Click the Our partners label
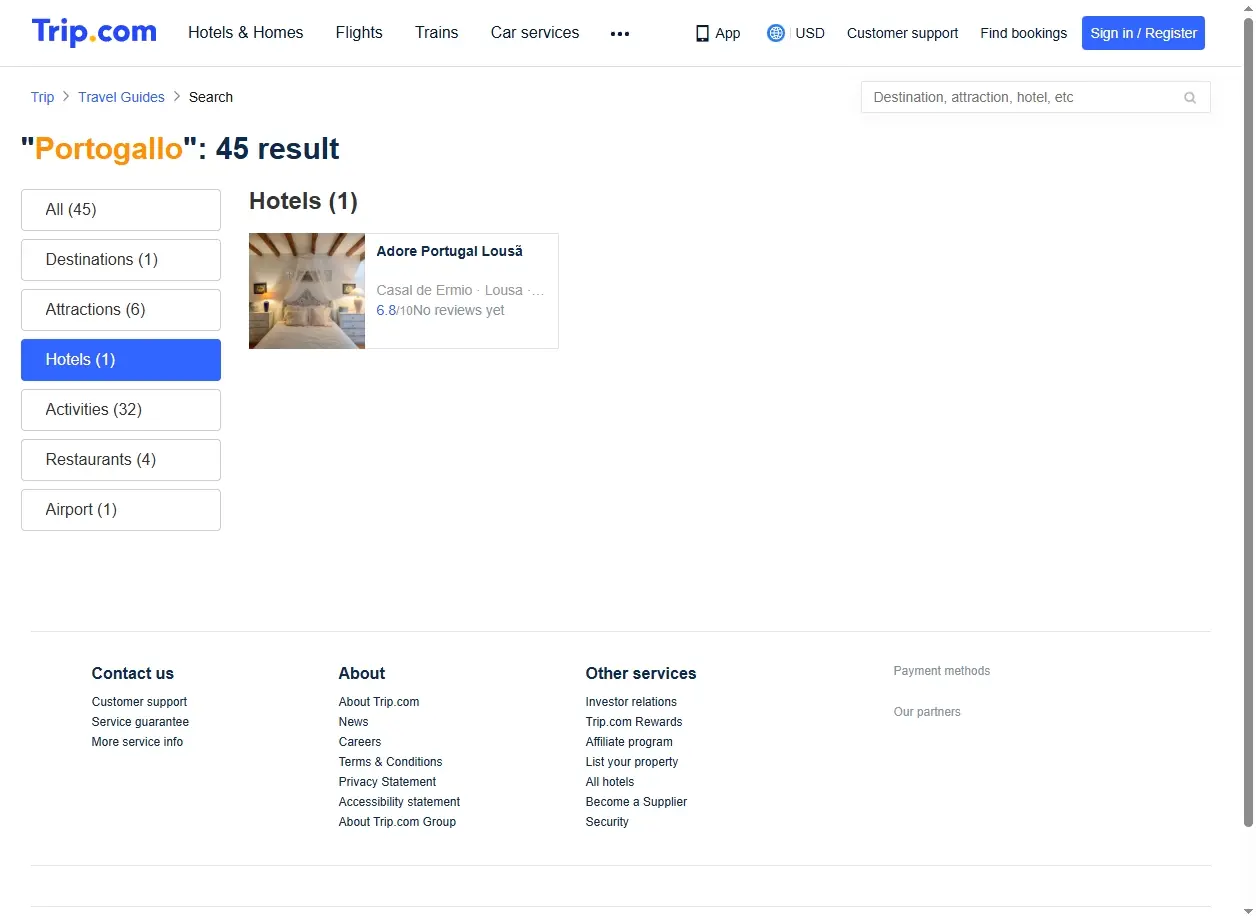Image resolution: width=1256 pixels, height=921 pixels. click(x=927, y=712)
